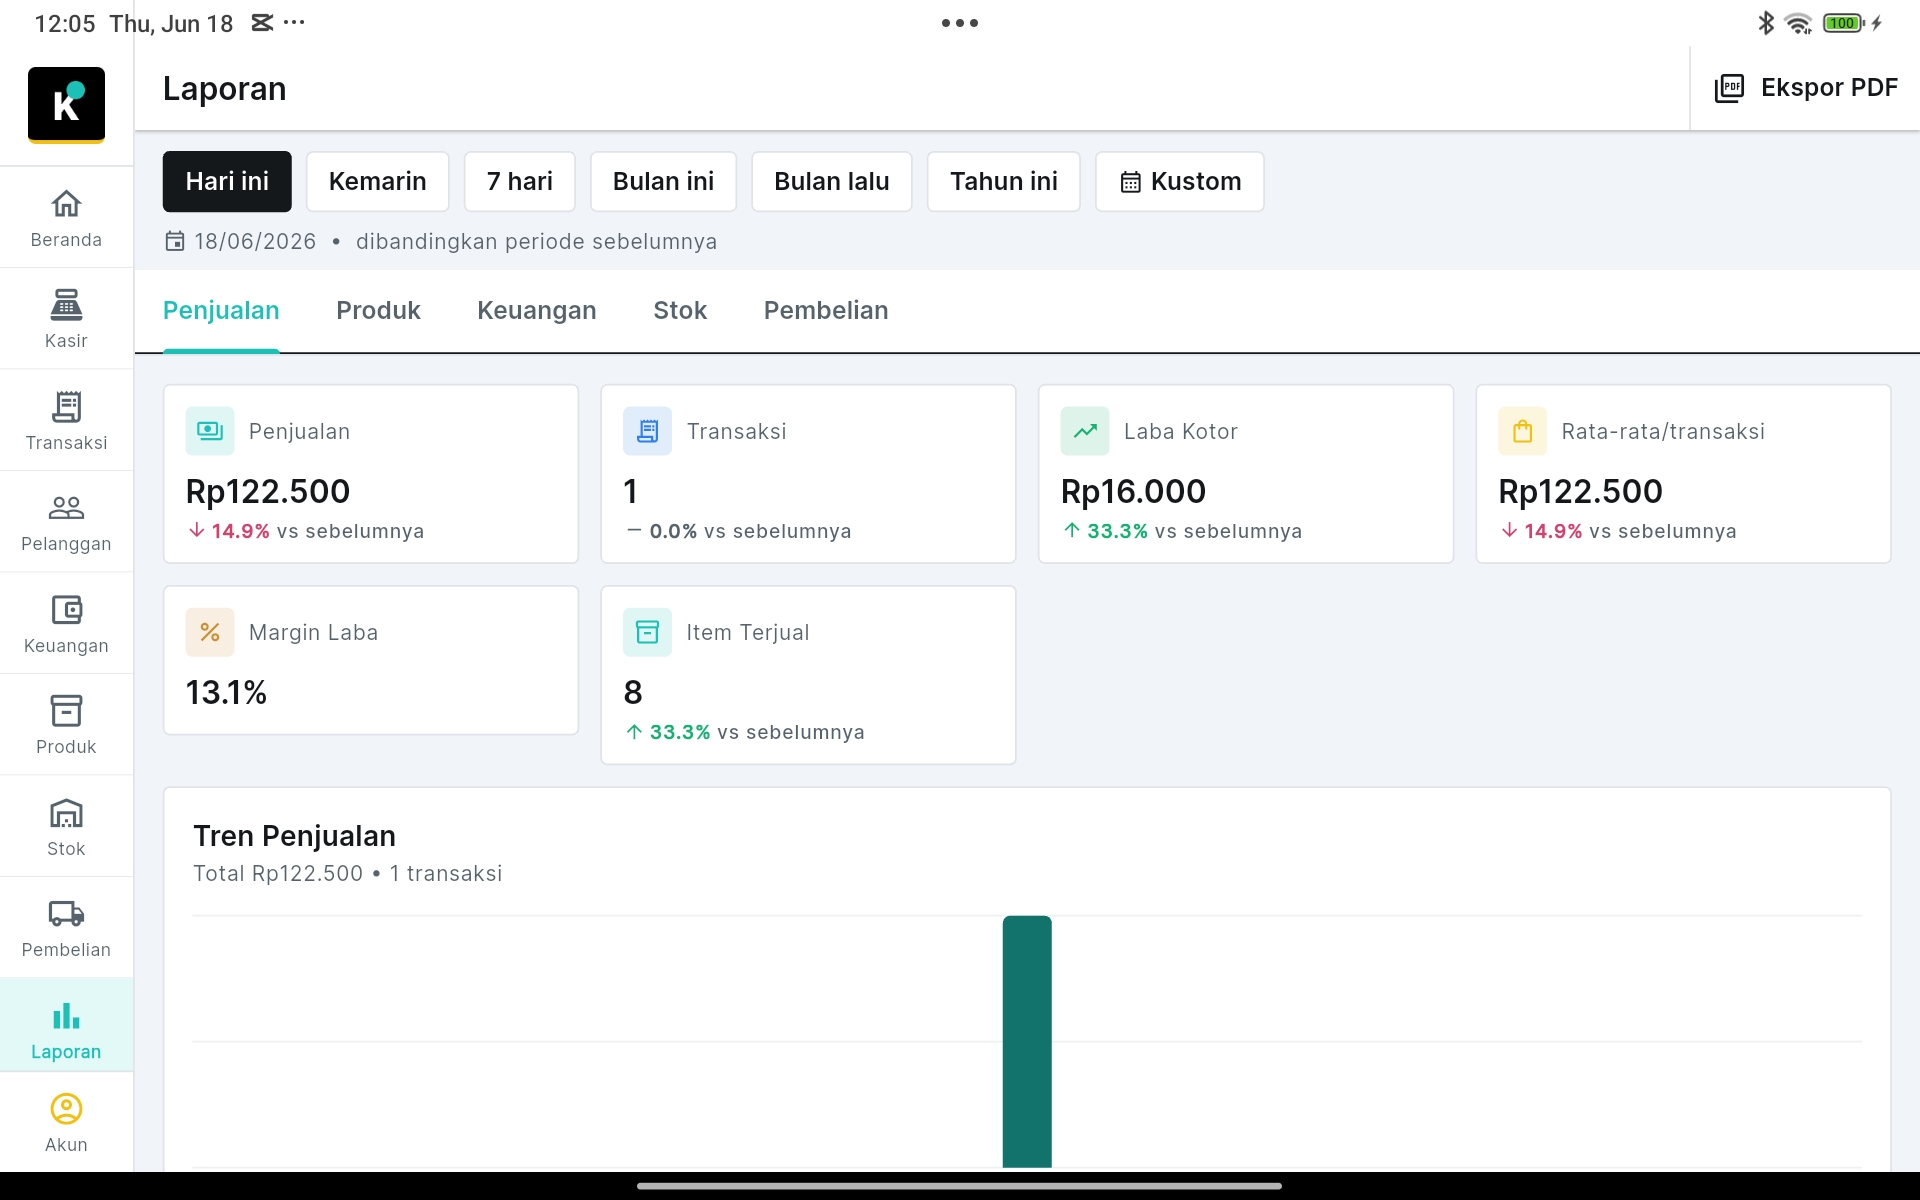This screenshot has width=1920, height=1200.
Task: Click the Tren Penjualan heading
Action: pyautogui.click(x=294, y=836)
